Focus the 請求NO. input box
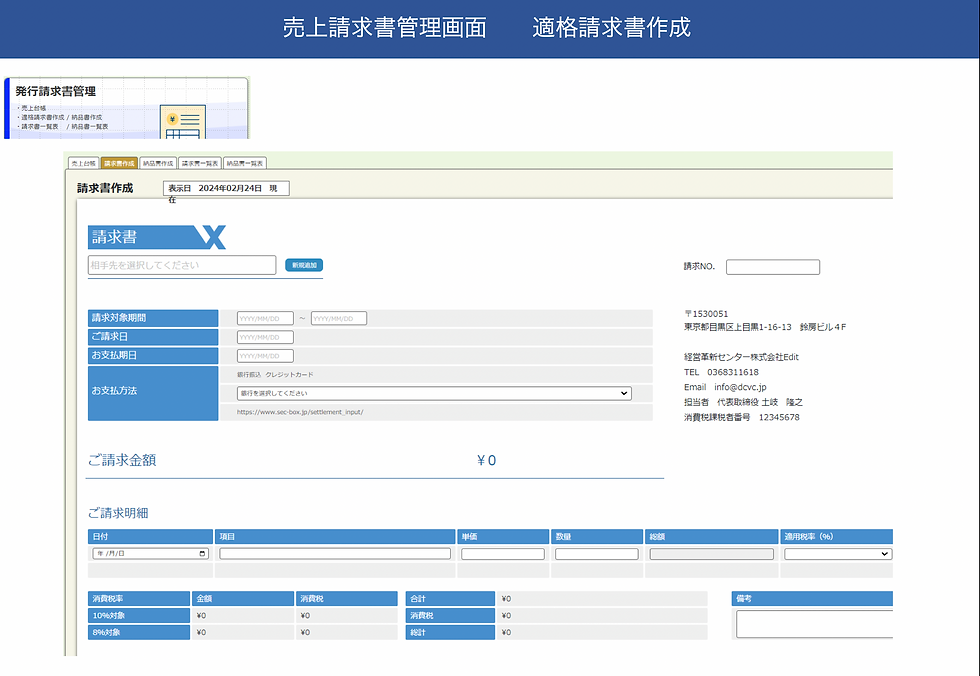This screenshot has height=676, width=980. tap(772, 267)
